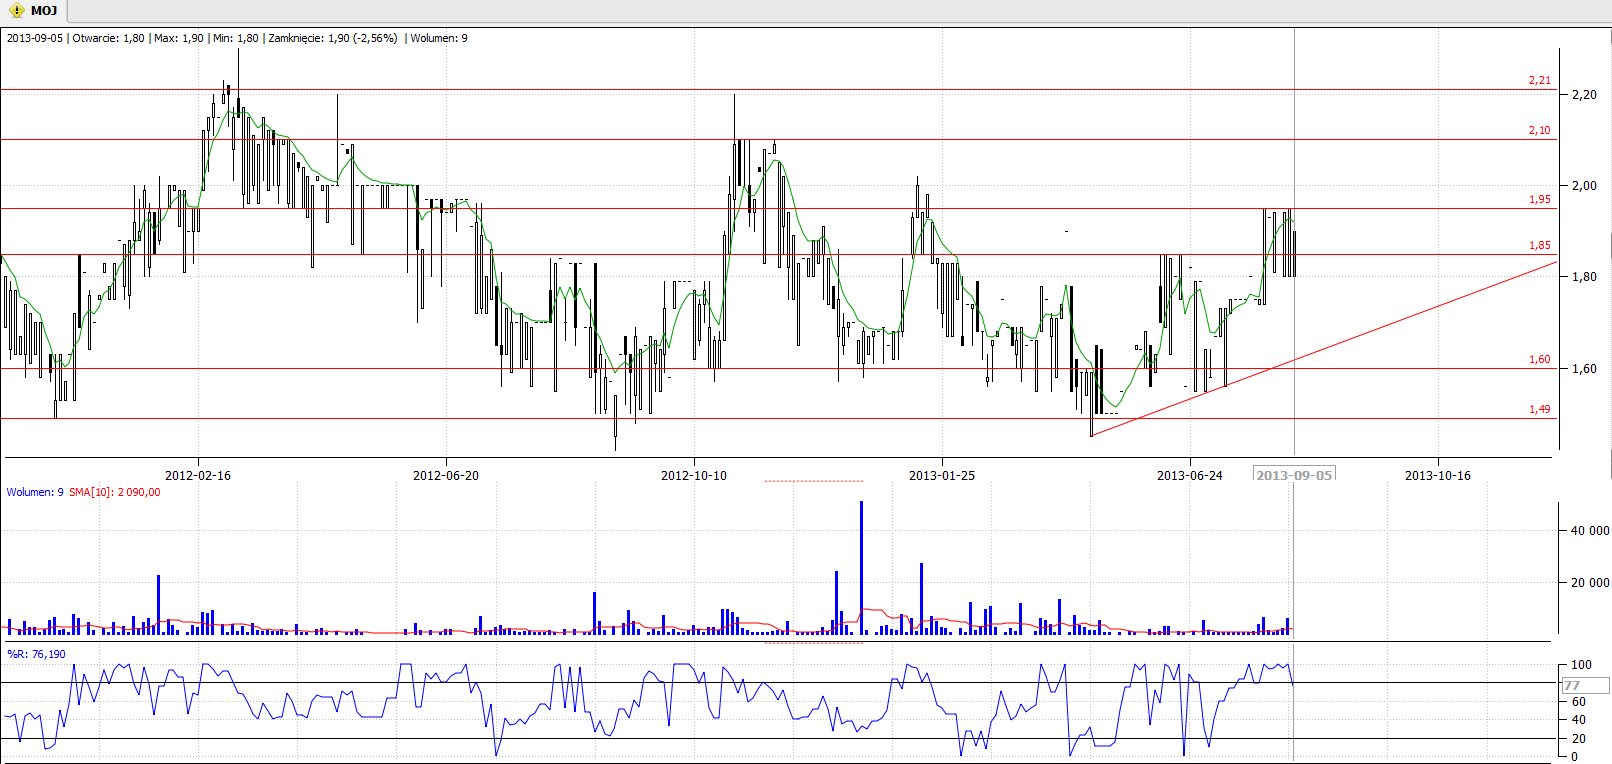Image resolution: width=1612 pixels, height=764 pixels.
Task: Click the 1,60 support level label
Action: [x=1540, y=359]
